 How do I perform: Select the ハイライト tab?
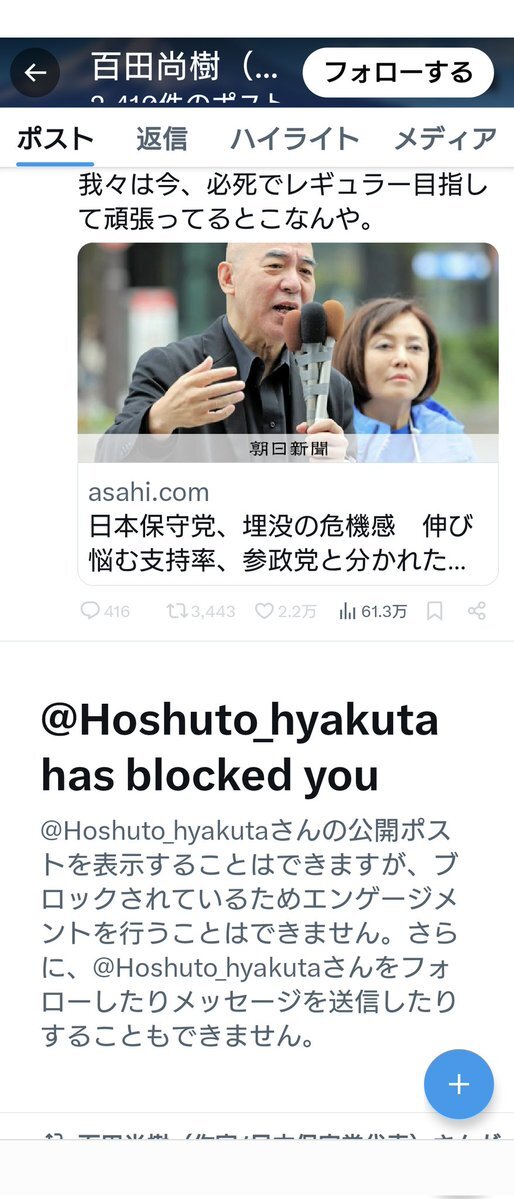(x=294, y=139)
